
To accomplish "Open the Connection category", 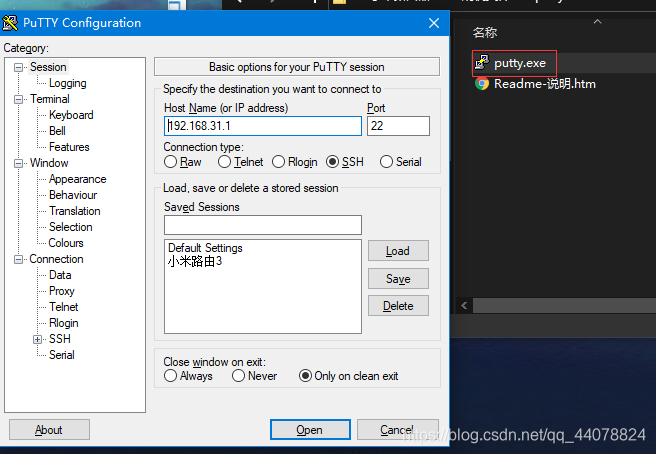I will pos(56,259).
